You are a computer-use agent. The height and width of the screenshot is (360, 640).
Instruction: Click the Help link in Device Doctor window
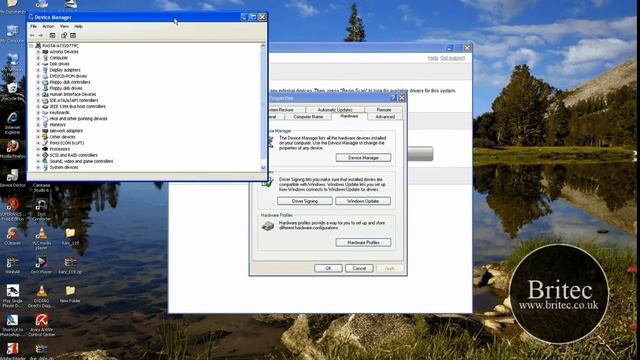[433, 58]
